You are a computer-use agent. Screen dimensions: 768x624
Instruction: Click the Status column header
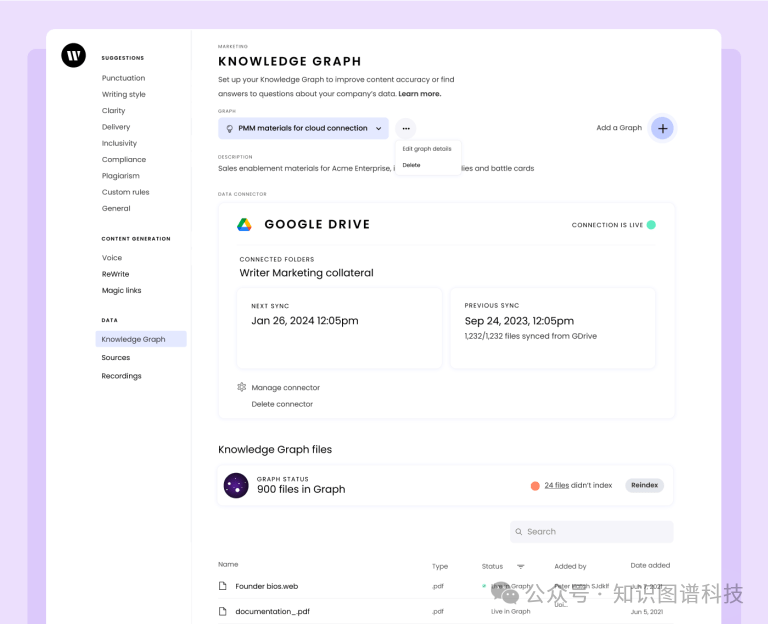pyautogui.click(x=492, y=566)
